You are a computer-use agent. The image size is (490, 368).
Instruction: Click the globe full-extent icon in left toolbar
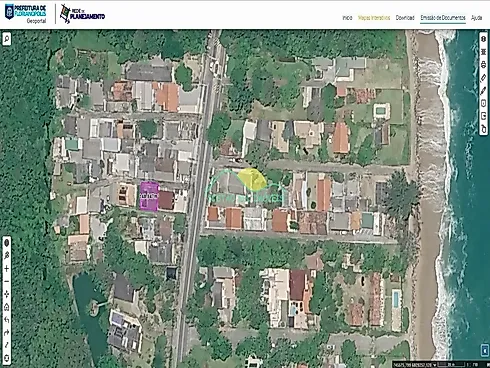(6, 243)
